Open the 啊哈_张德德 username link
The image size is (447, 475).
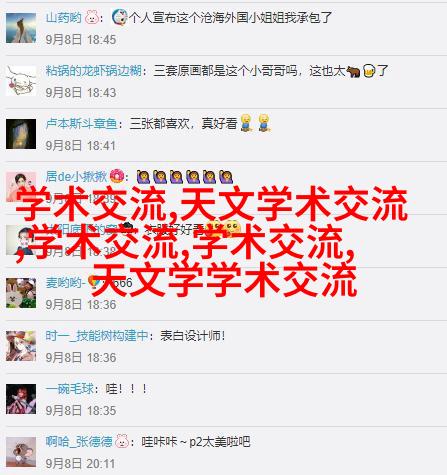click(79, 442)
